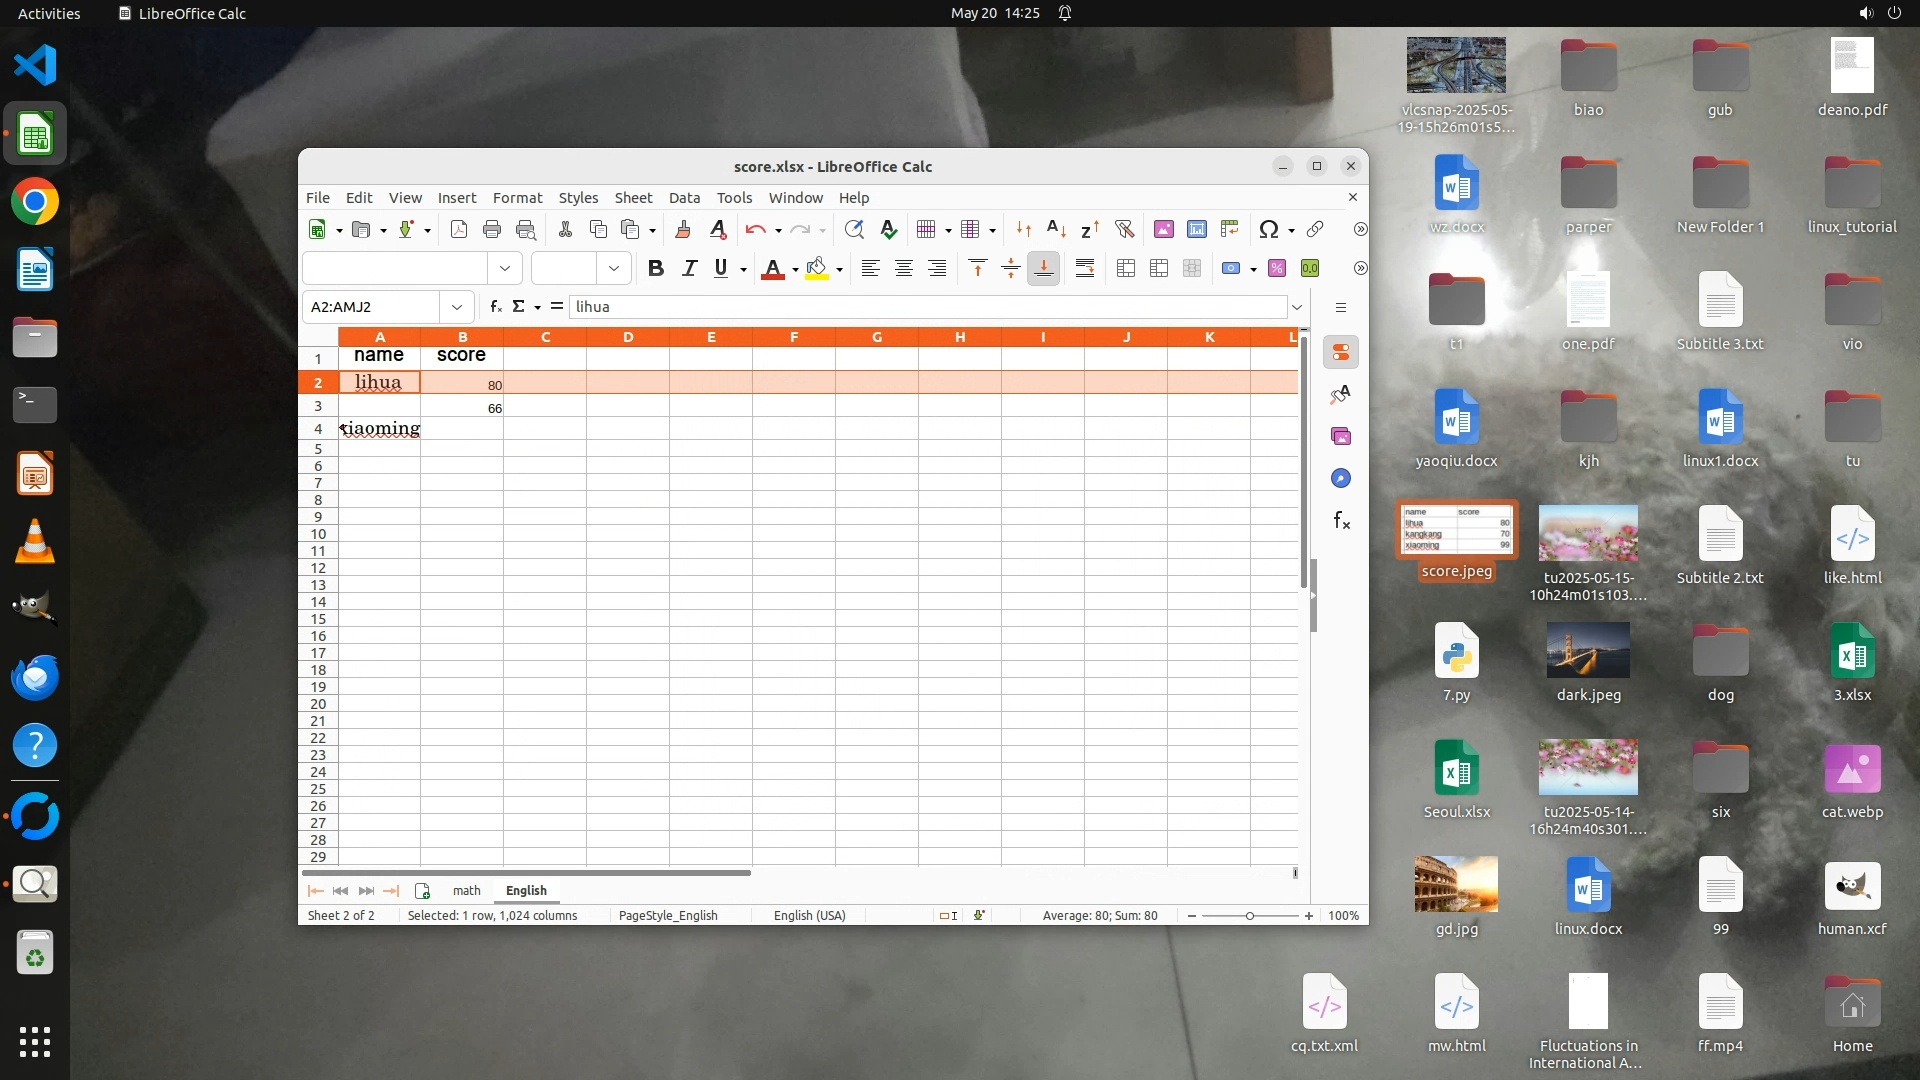Toggle bold formatting

point(656,268)
